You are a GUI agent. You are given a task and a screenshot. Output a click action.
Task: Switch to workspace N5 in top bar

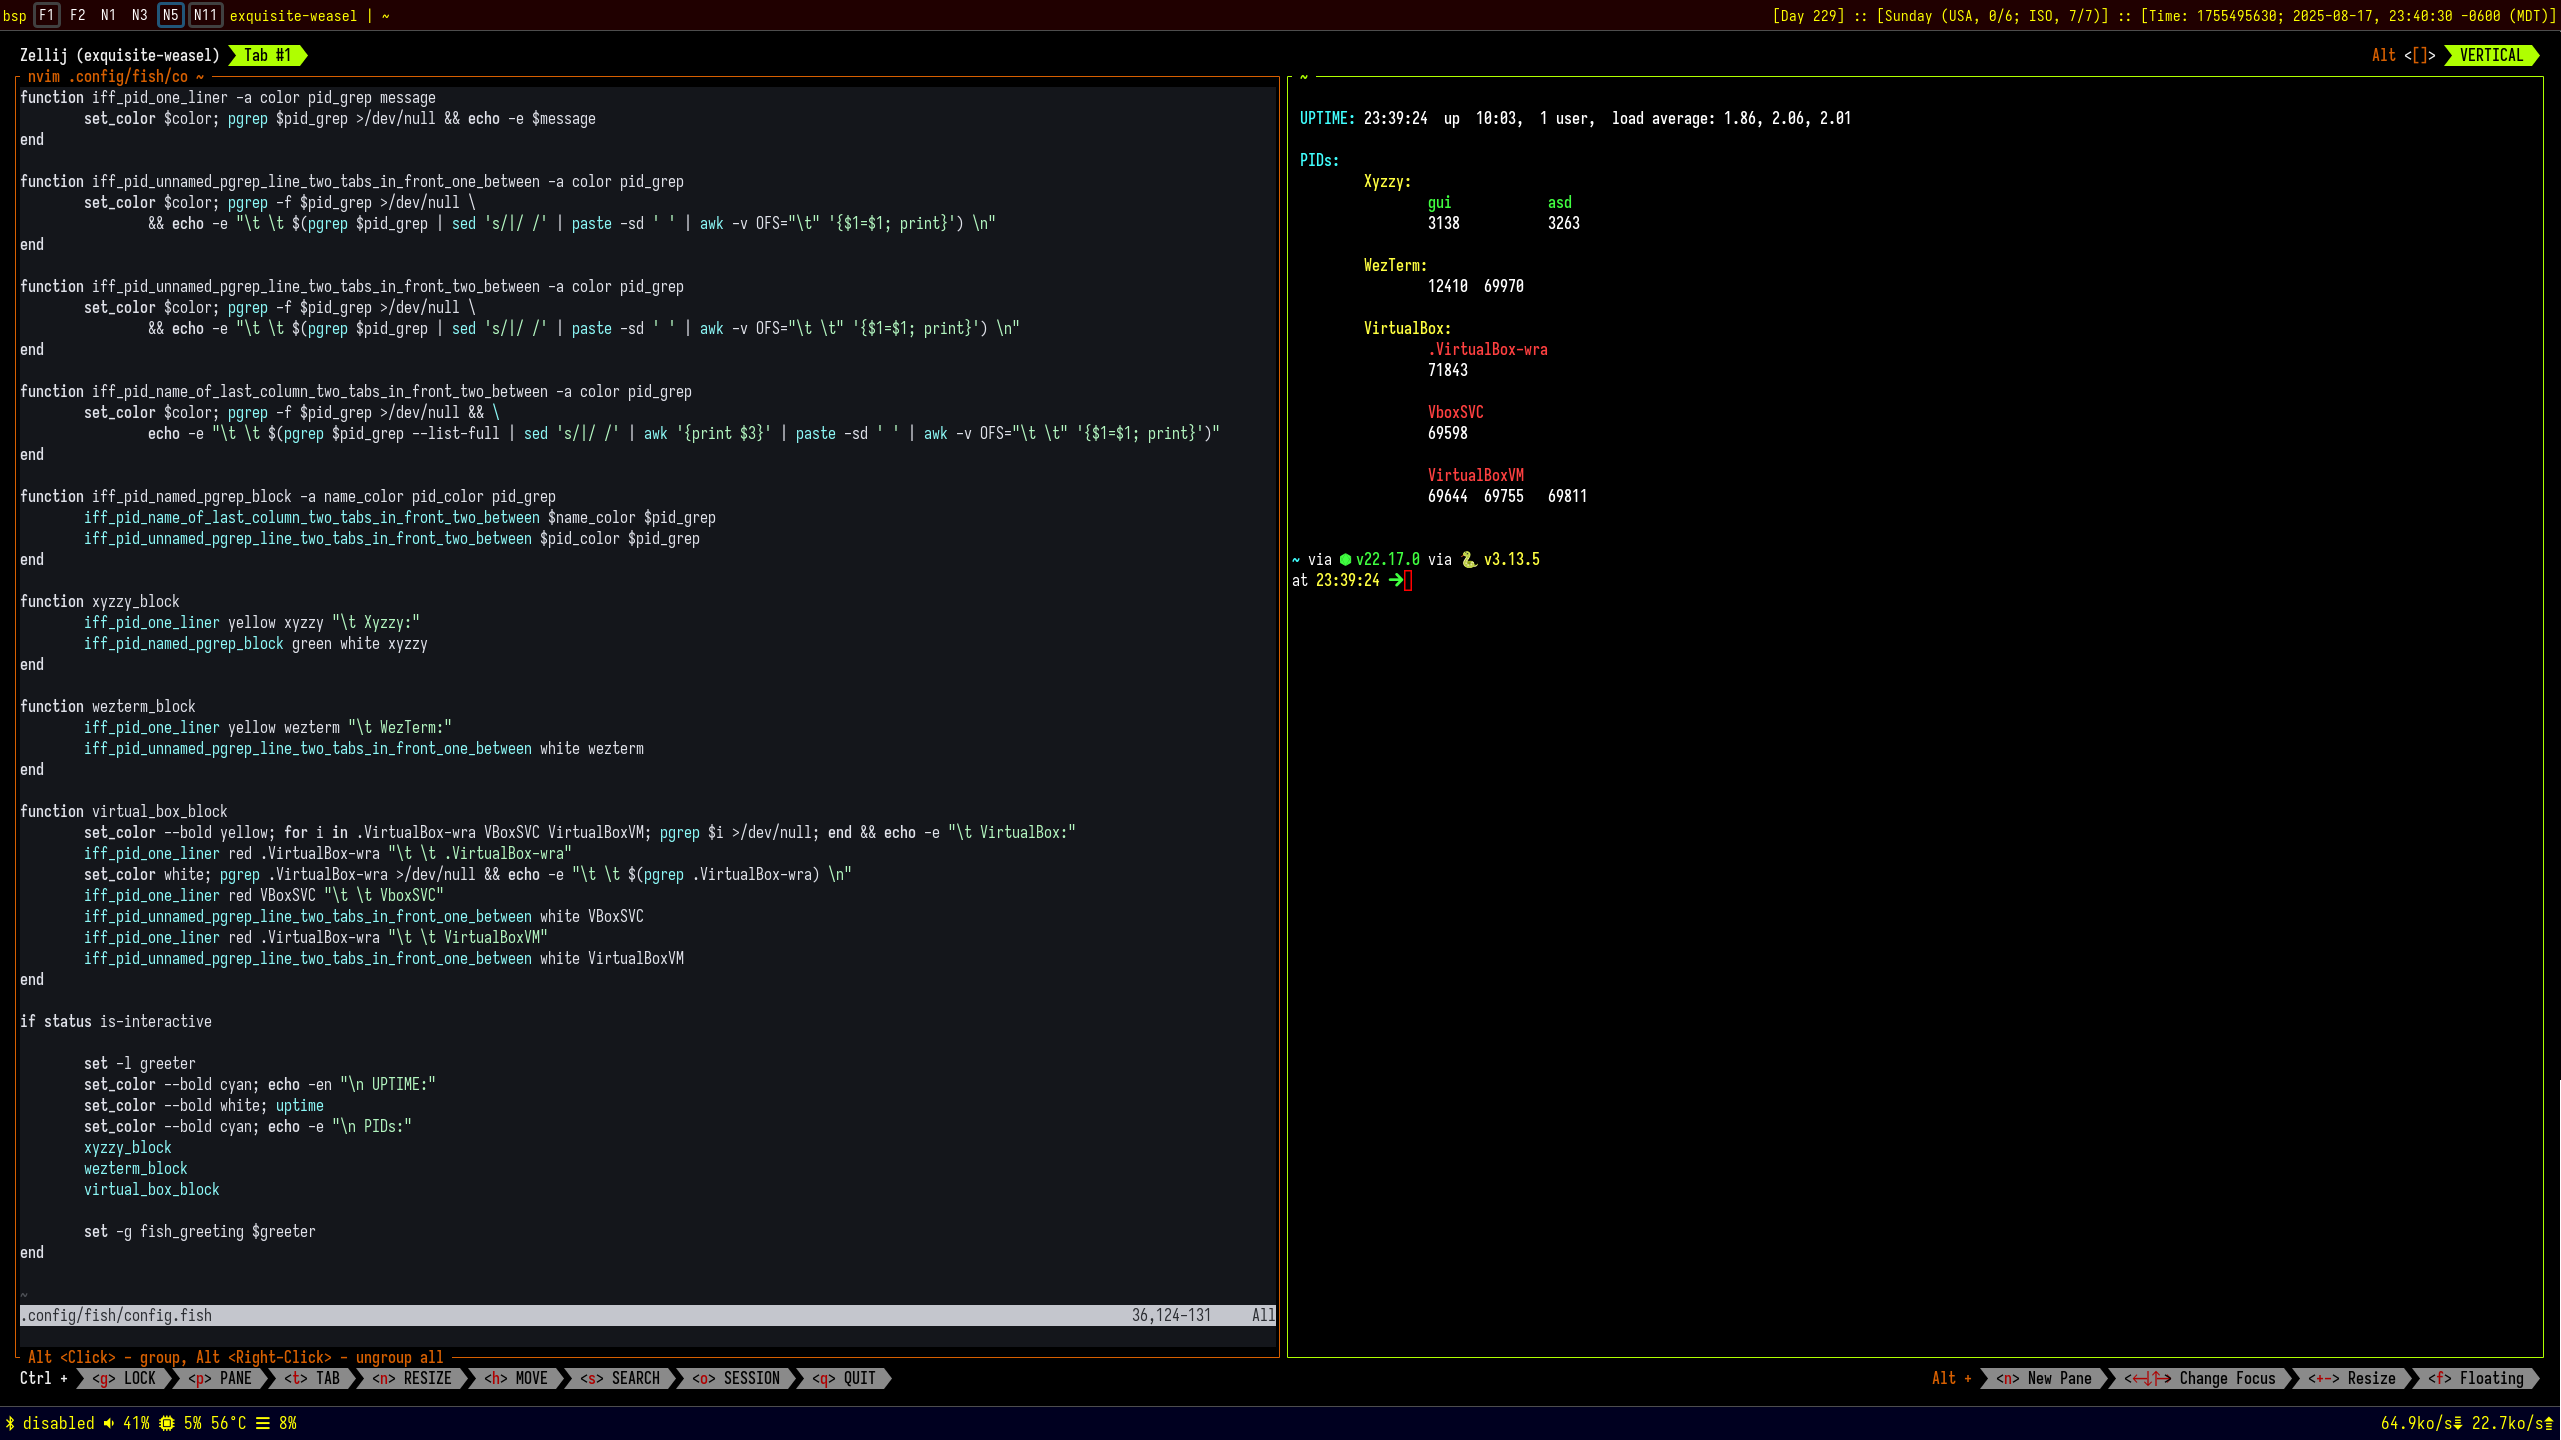pos(171,15)
